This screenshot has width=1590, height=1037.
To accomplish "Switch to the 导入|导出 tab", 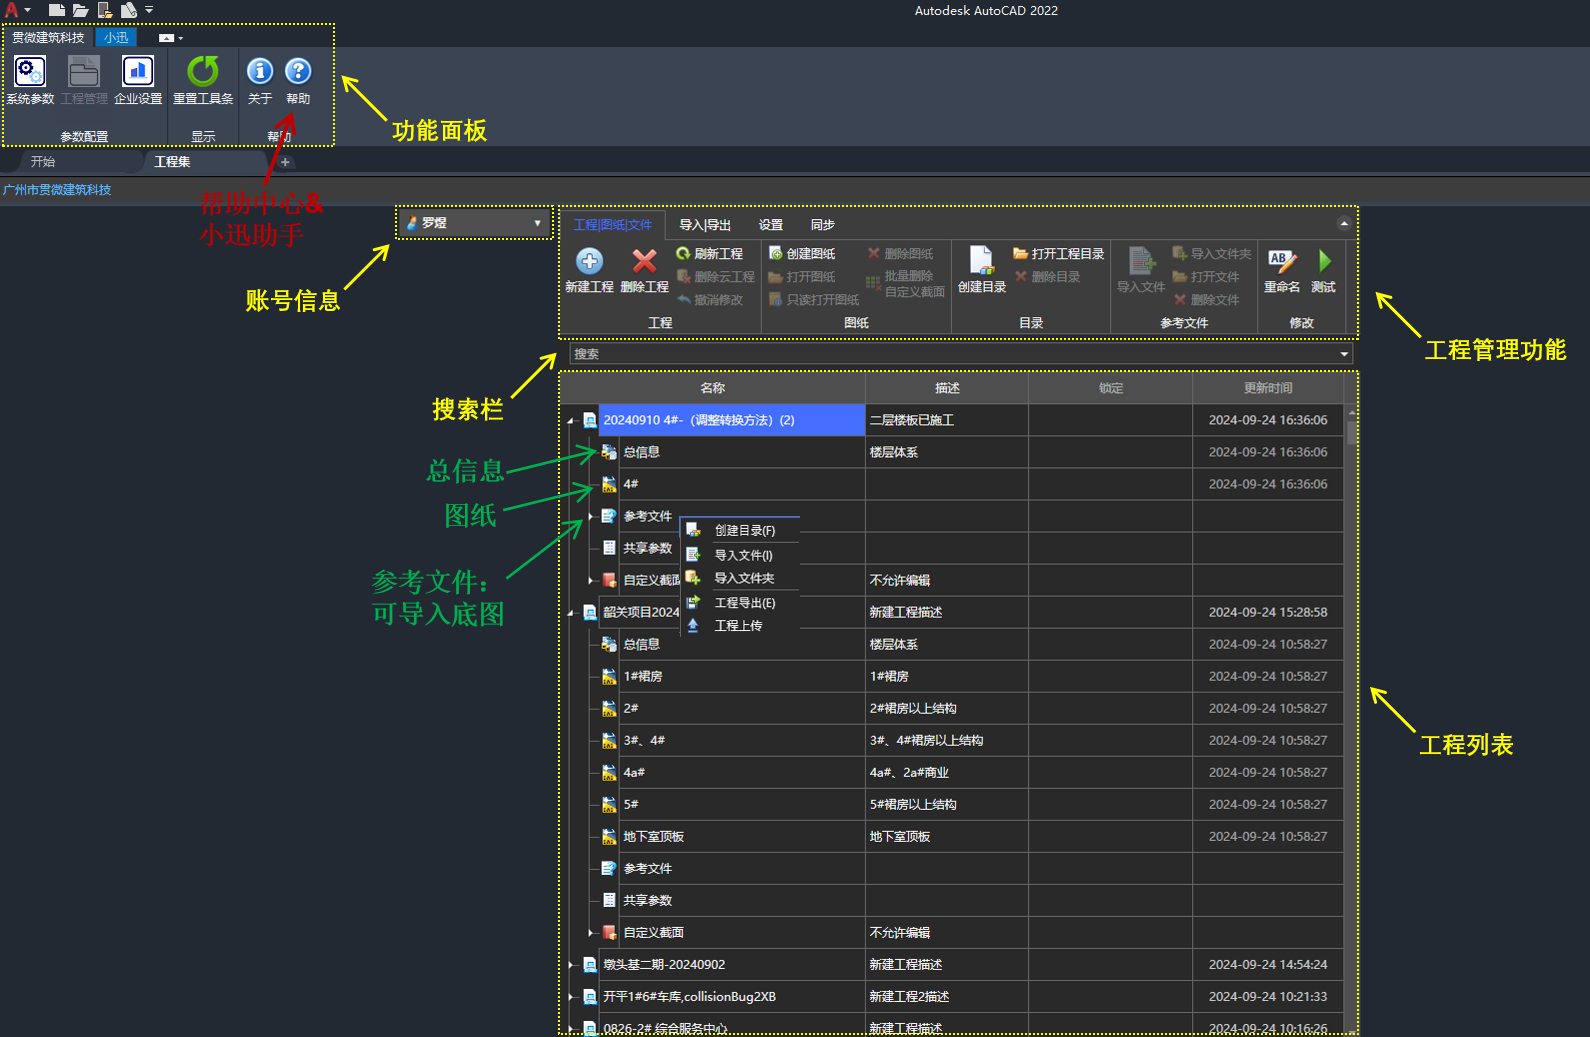I will coord(705,225).
